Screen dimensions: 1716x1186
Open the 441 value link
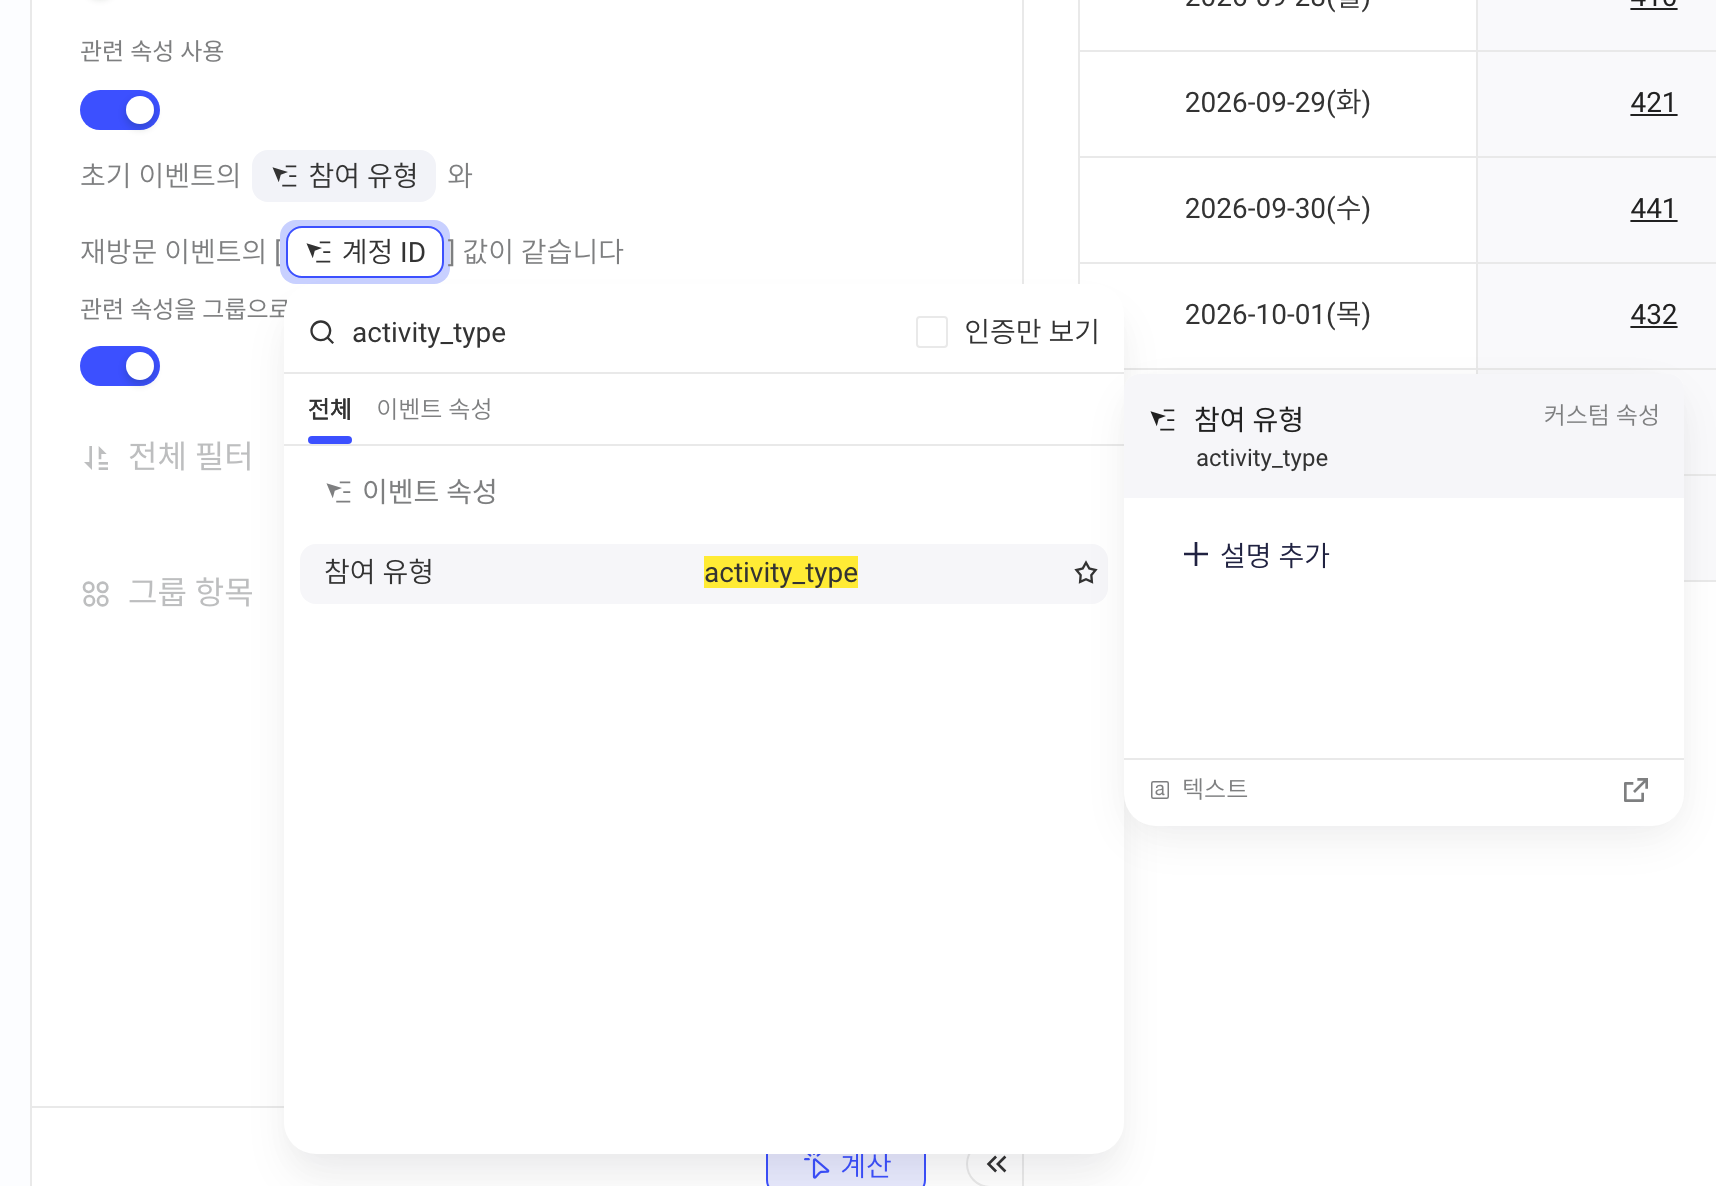1653,209
